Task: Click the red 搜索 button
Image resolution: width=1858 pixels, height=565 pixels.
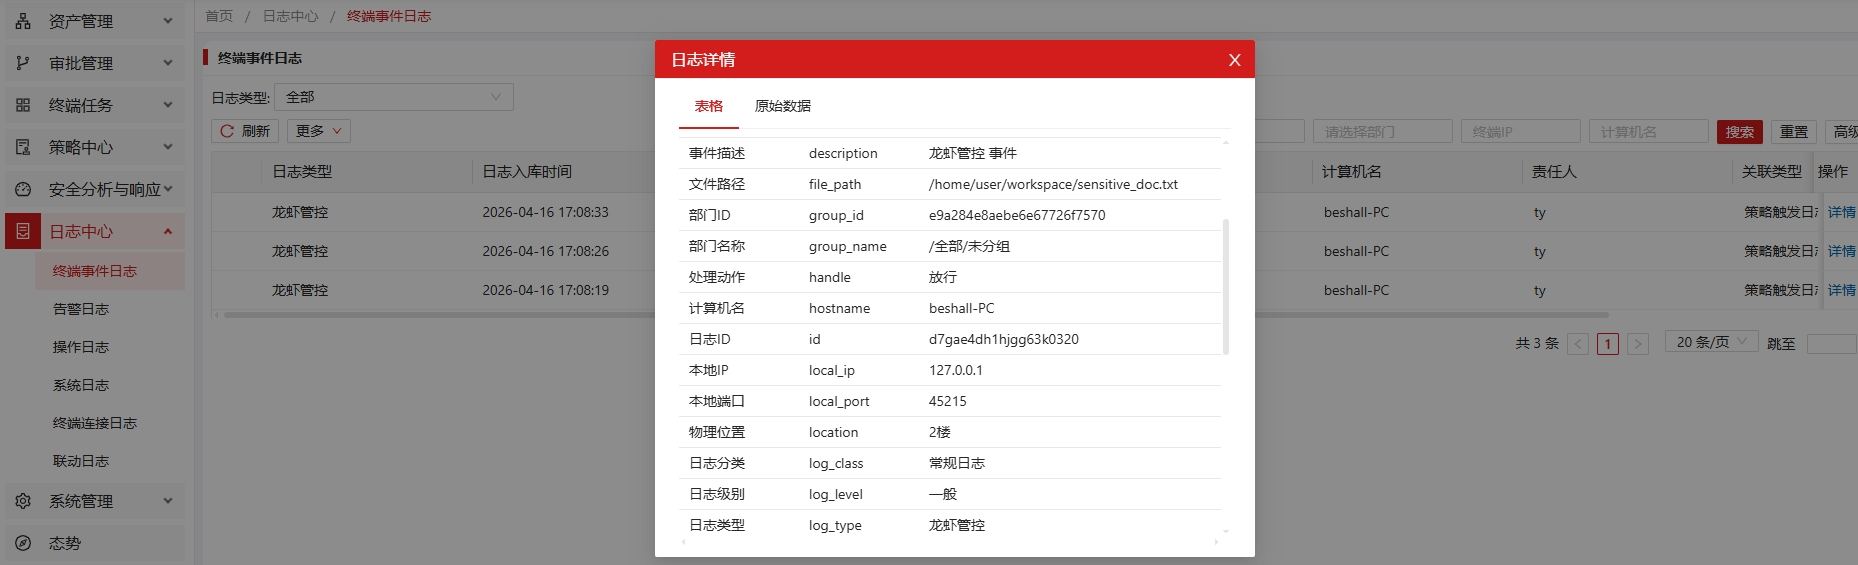Action: [x=1739, y=132]
